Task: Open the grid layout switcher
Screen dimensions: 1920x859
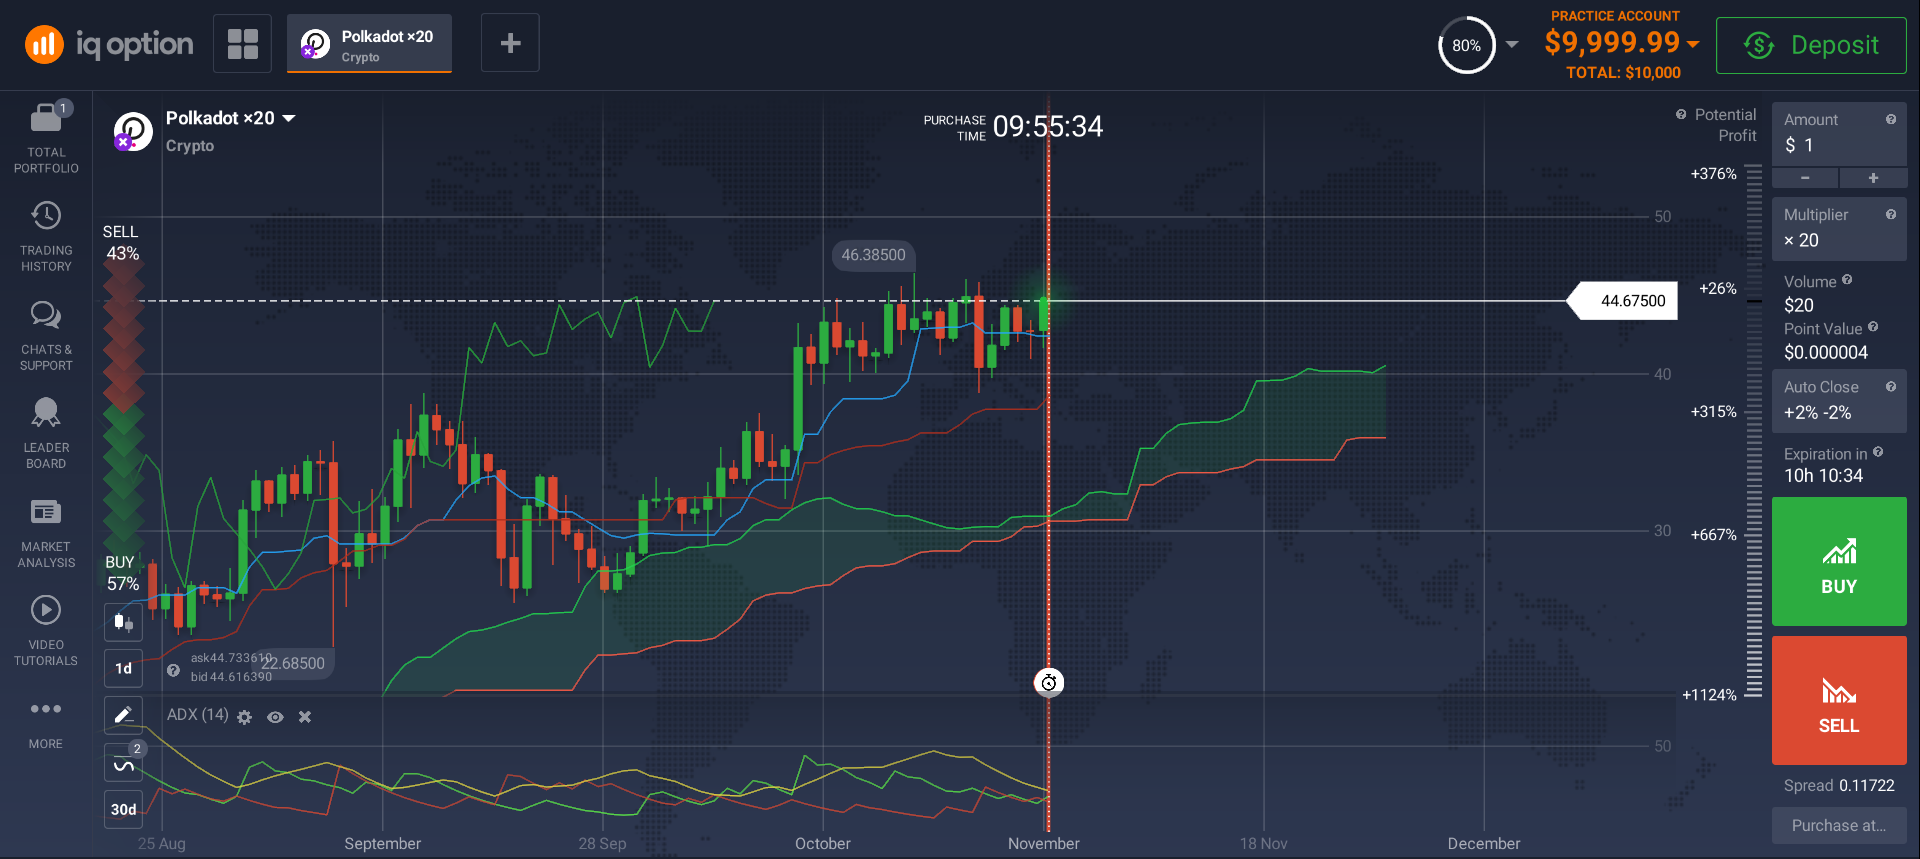Action: click(242, 43)
